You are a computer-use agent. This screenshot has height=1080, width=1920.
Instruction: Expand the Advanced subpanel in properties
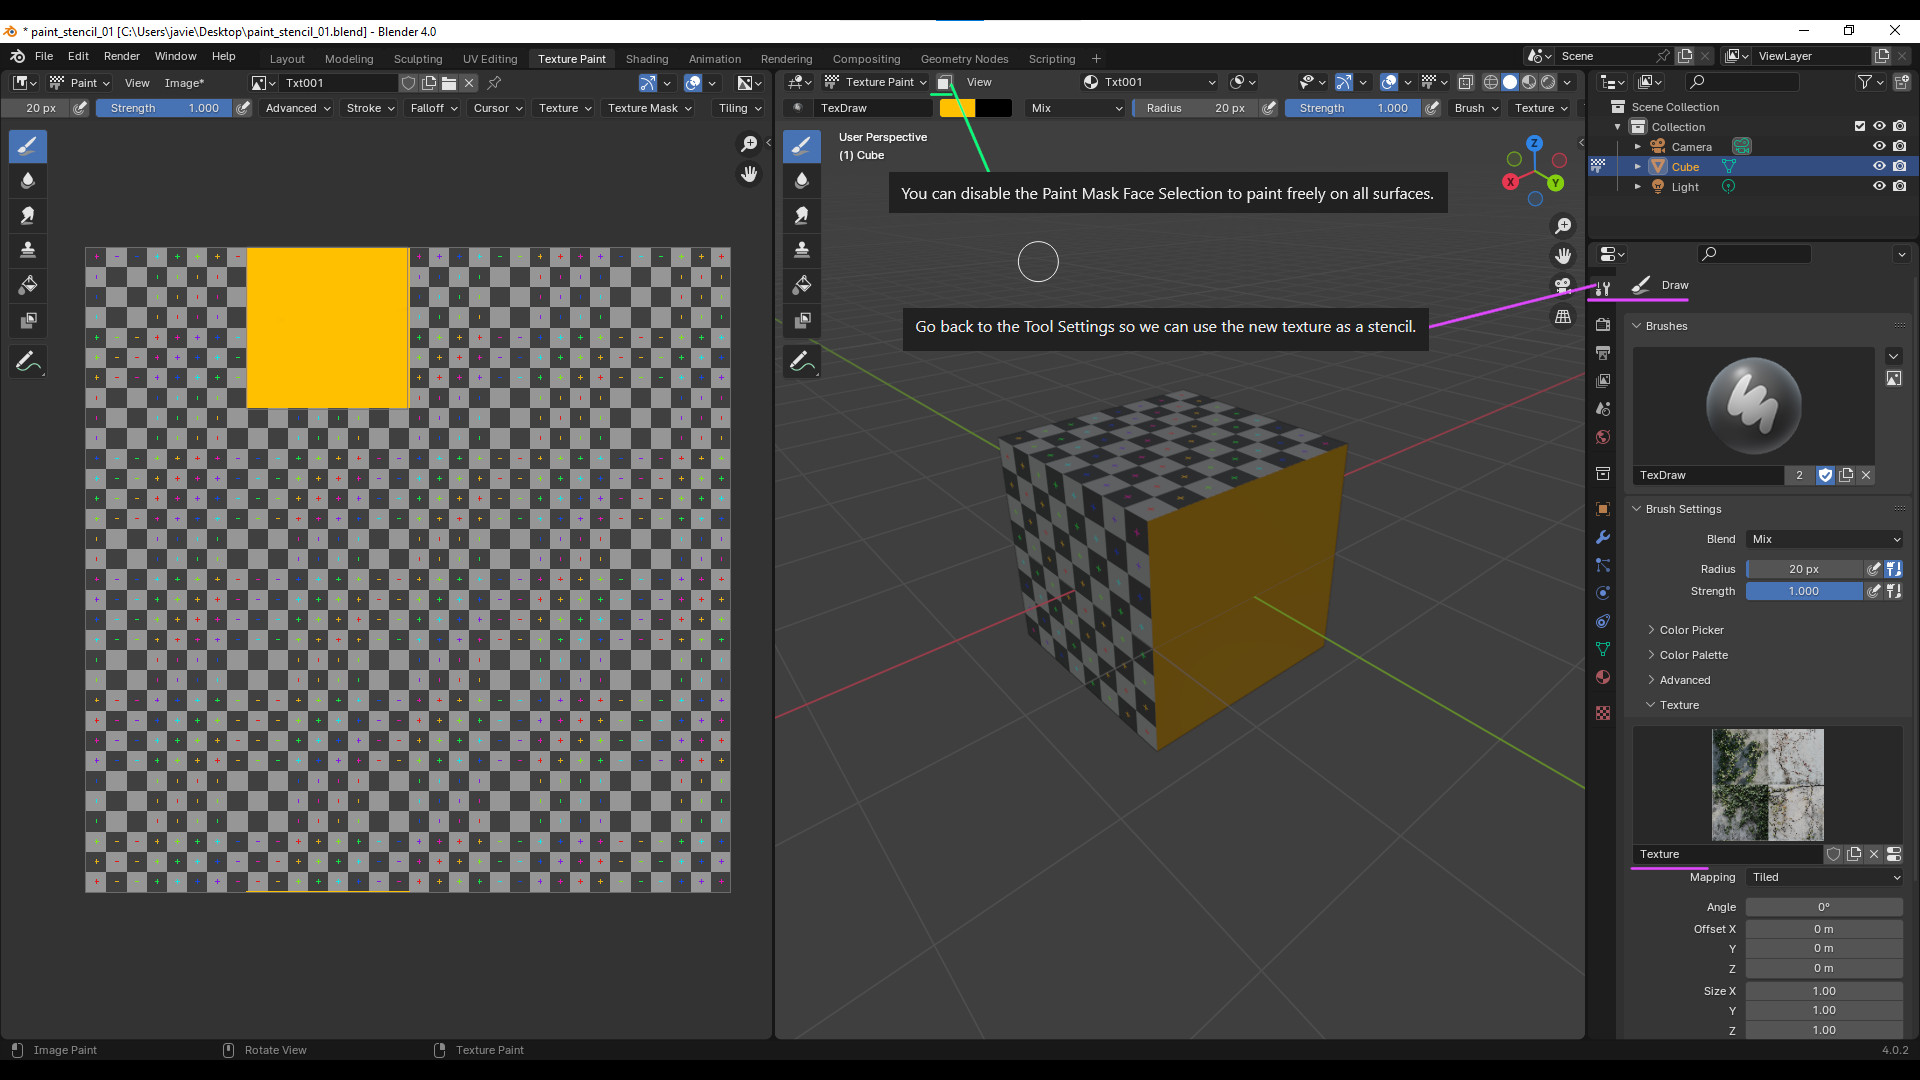click(1684, 680)
